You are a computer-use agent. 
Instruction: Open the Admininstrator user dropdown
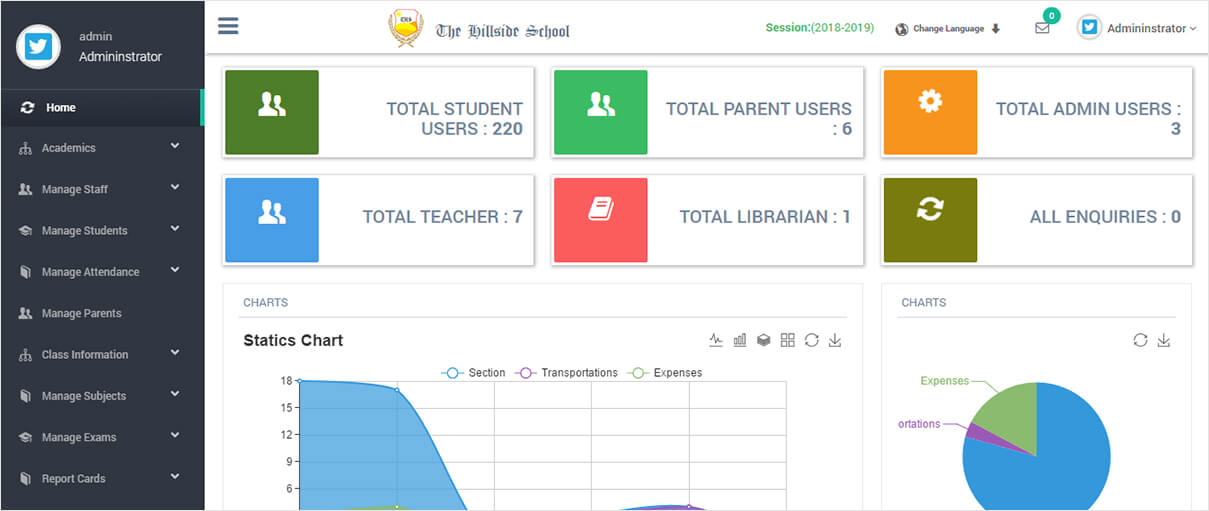[1137, 29]
